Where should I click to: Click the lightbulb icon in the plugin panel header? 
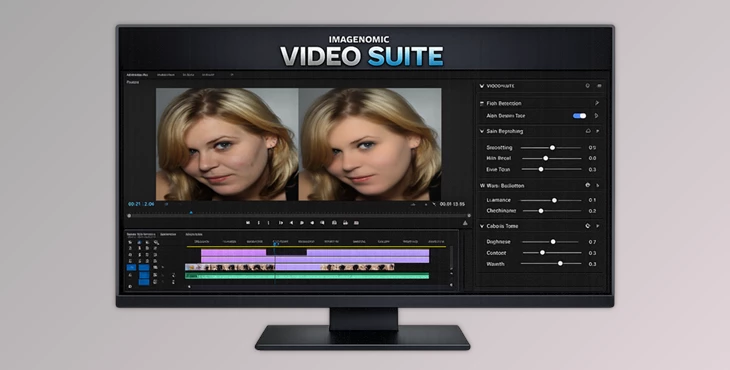click(x=588, y=86)
